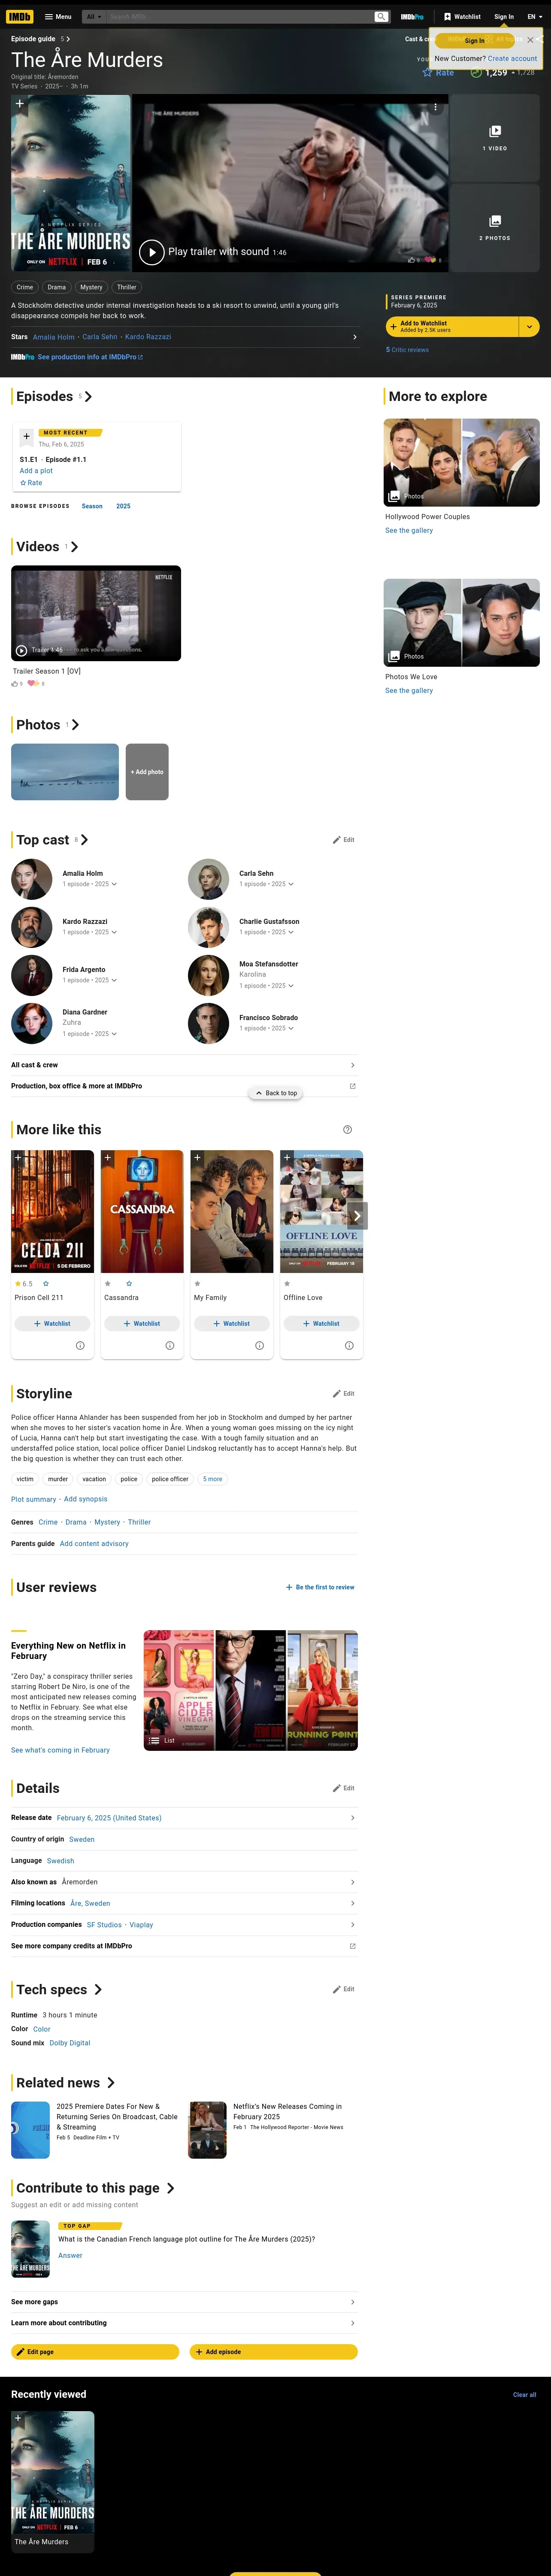Open the 1 Video tile
Viewport: 551px width, 2576px height.
[495, 138]
